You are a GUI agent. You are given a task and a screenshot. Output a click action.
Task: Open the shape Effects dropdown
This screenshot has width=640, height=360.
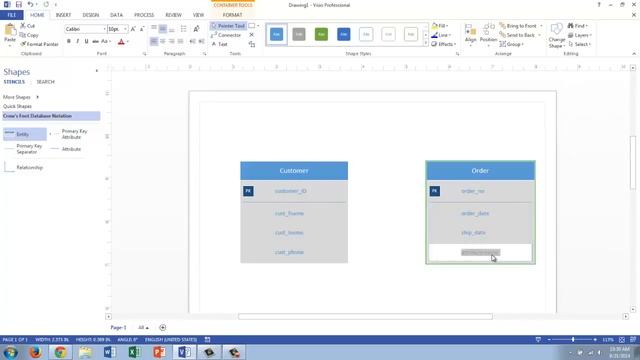click(443, 44)
